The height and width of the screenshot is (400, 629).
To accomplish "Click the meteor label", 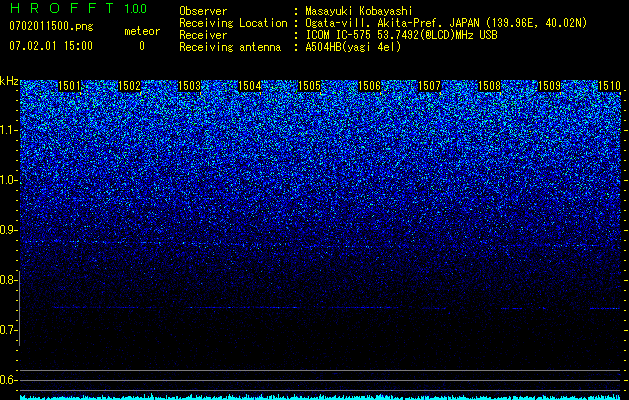I will coord(142,31).
